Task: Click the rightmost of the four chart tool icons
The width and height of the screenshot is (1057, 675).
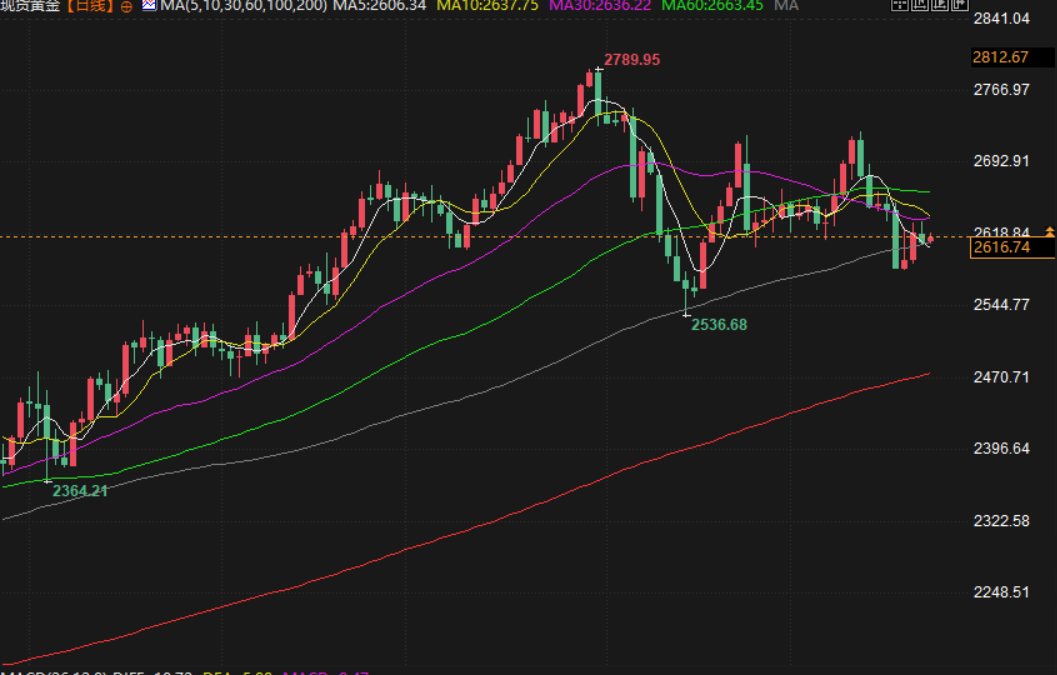Action: [x=960, y=5]
